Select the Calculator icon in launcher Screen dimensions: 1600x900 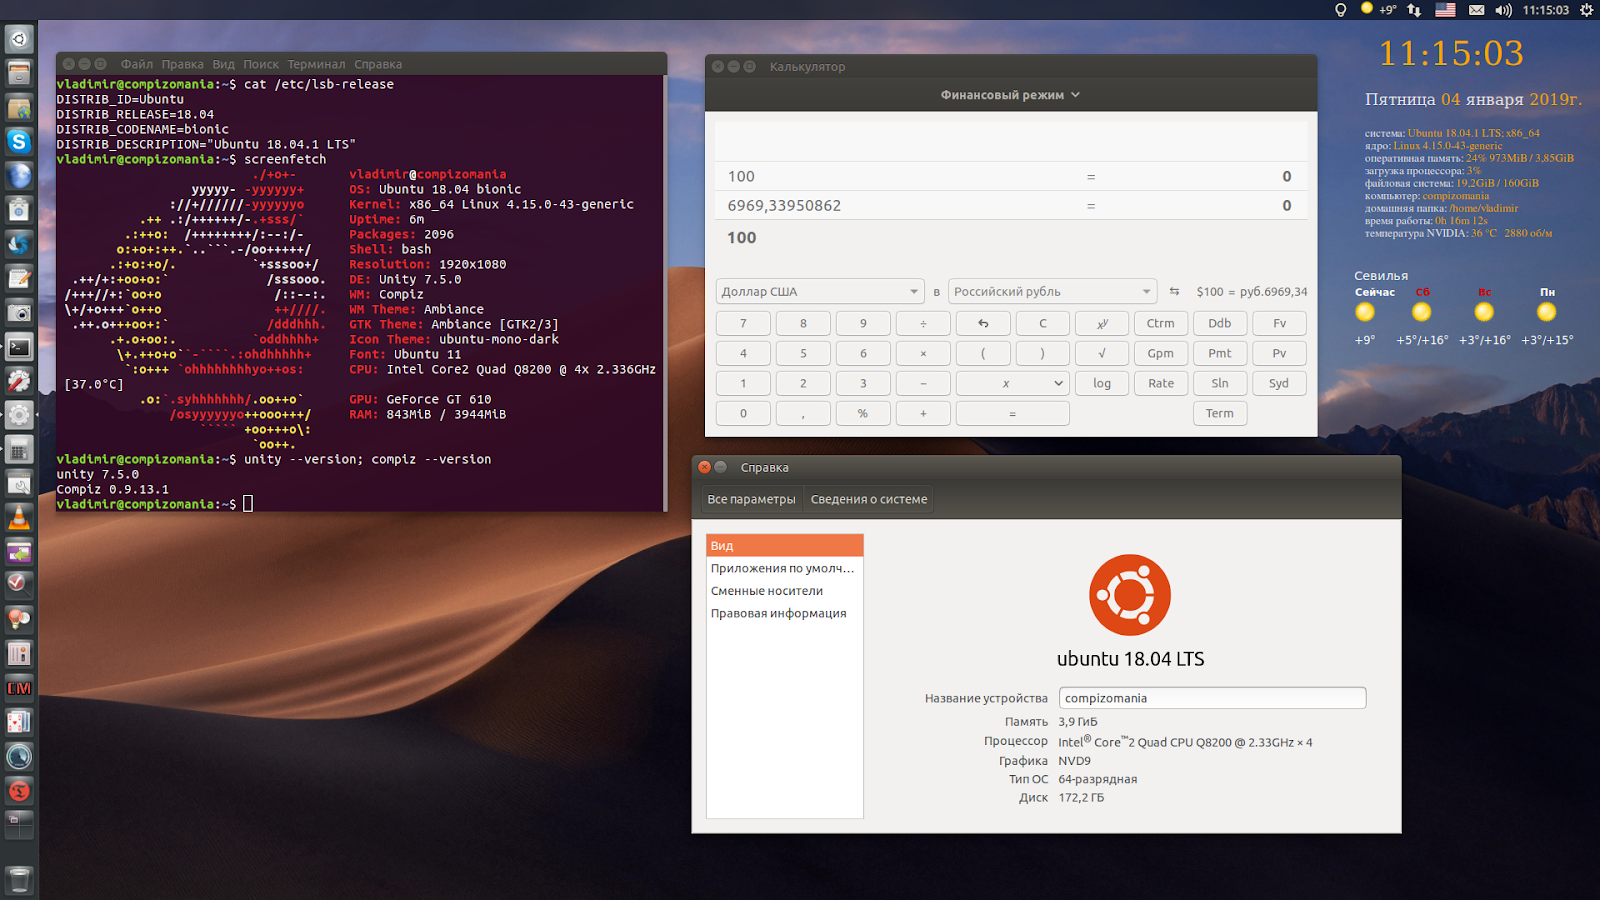tap(19, 449)
